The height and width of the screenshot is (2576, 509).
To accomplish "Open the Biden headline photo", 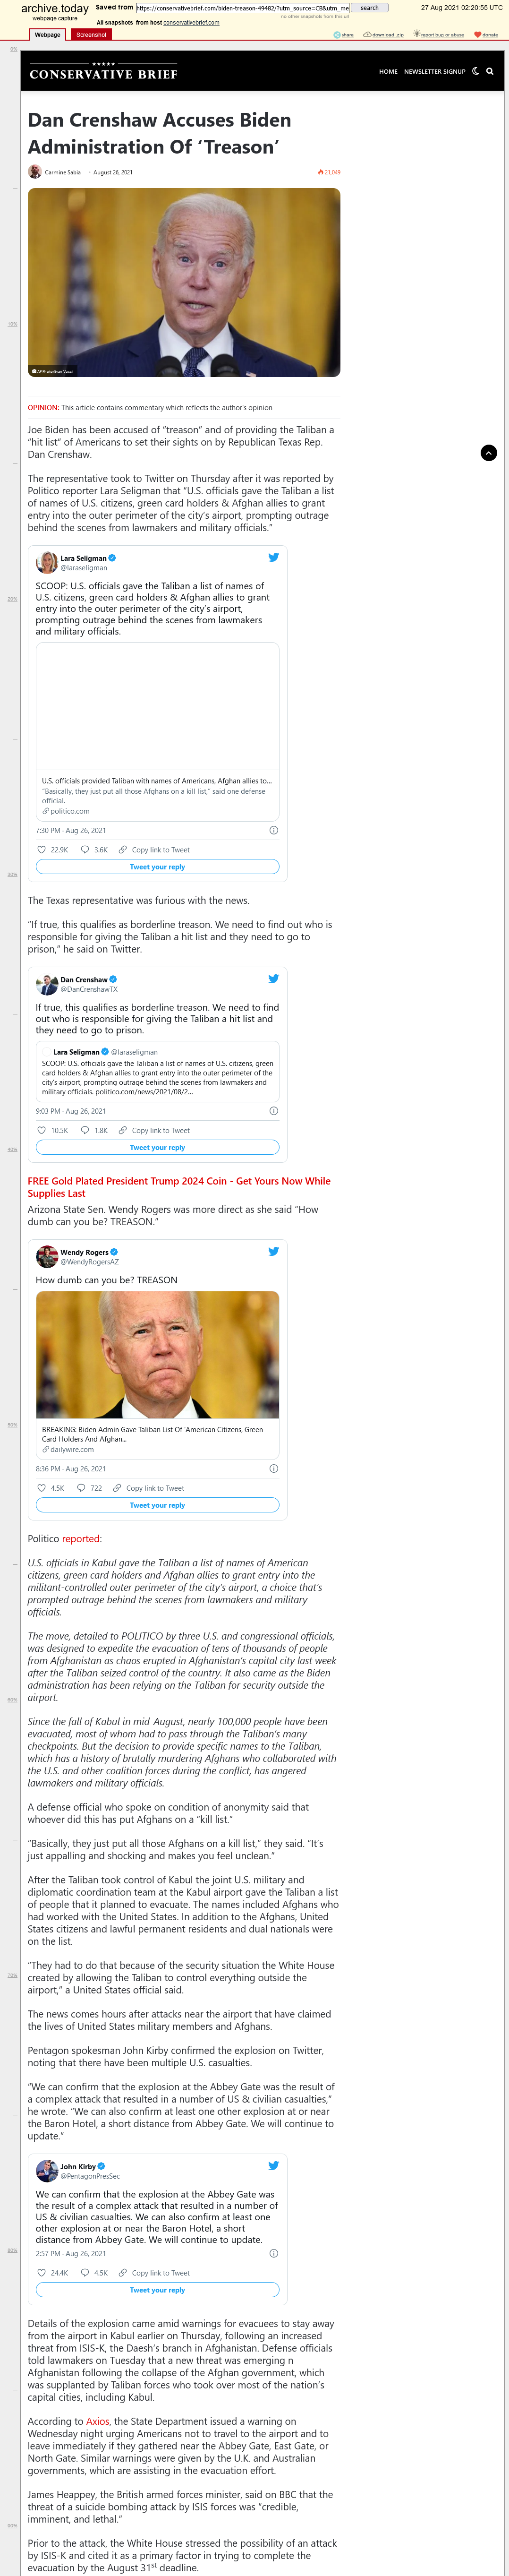I will 184,282.
